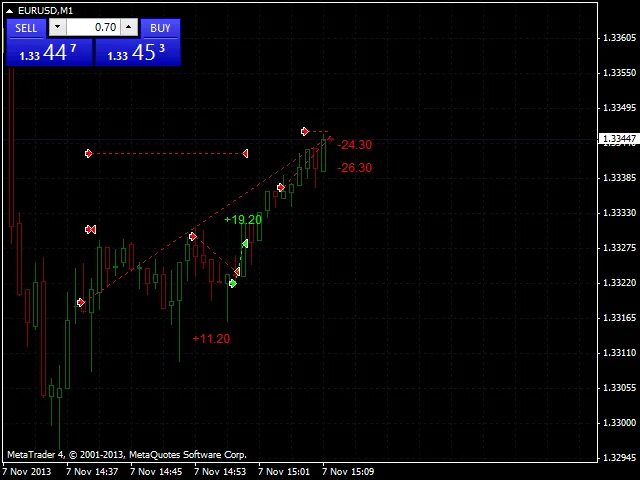Image resolution: width=640 pixels, height=480 pixels.
Task: Decrease lot volume with down arrow
Action: [x=58, y=27]
